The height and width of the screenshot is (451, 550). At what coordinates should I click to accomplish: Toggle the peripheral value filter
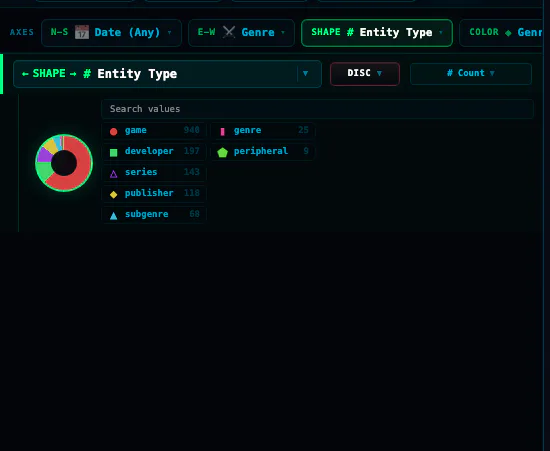pos(263,152)
